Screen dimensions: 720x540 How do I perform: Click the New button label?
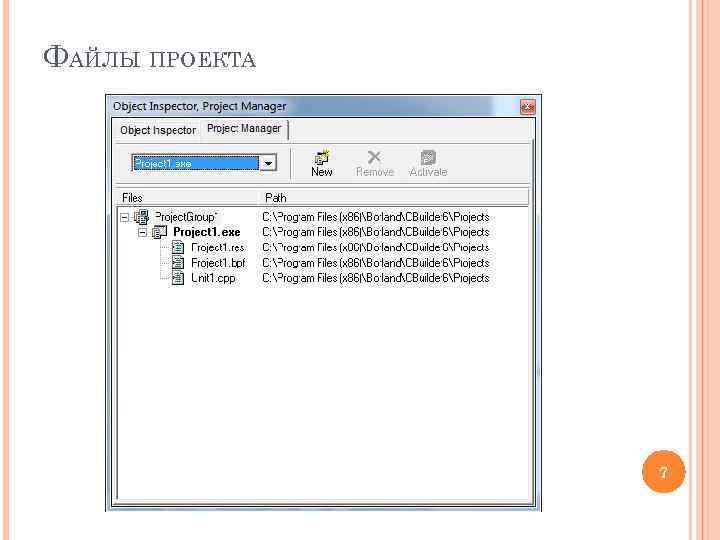[322, 172]
